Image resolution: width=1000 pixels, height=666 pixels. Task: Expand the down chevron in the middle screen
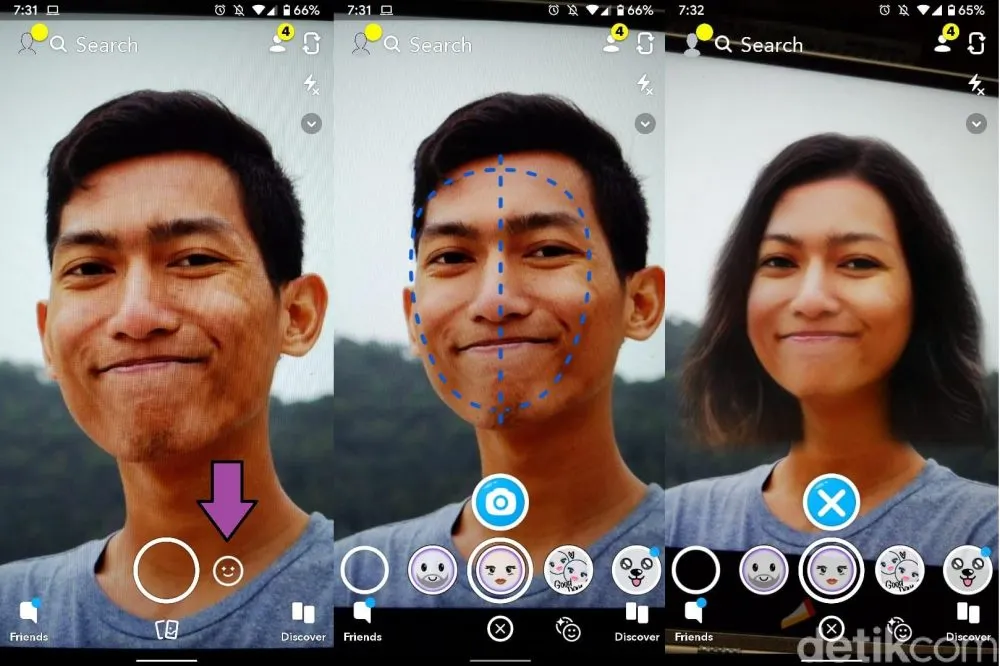pos(645,123)
